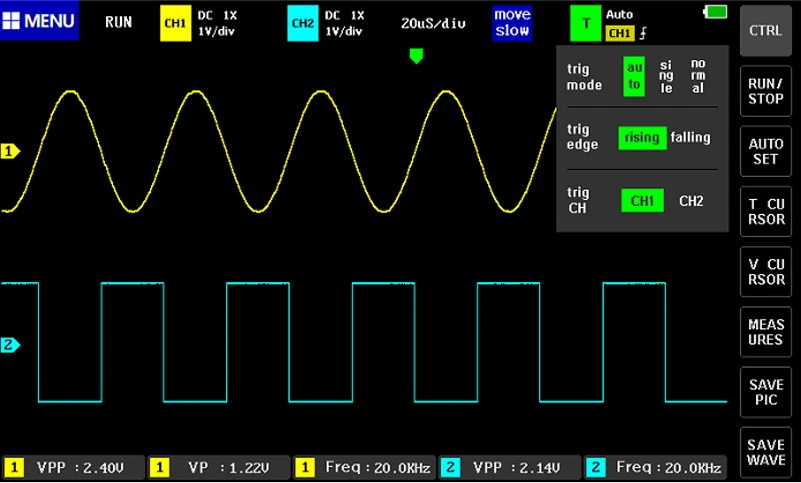Viewport: 801px width, 483px height.
Task: Click the AUTO SET button
Action: point(765,151)
